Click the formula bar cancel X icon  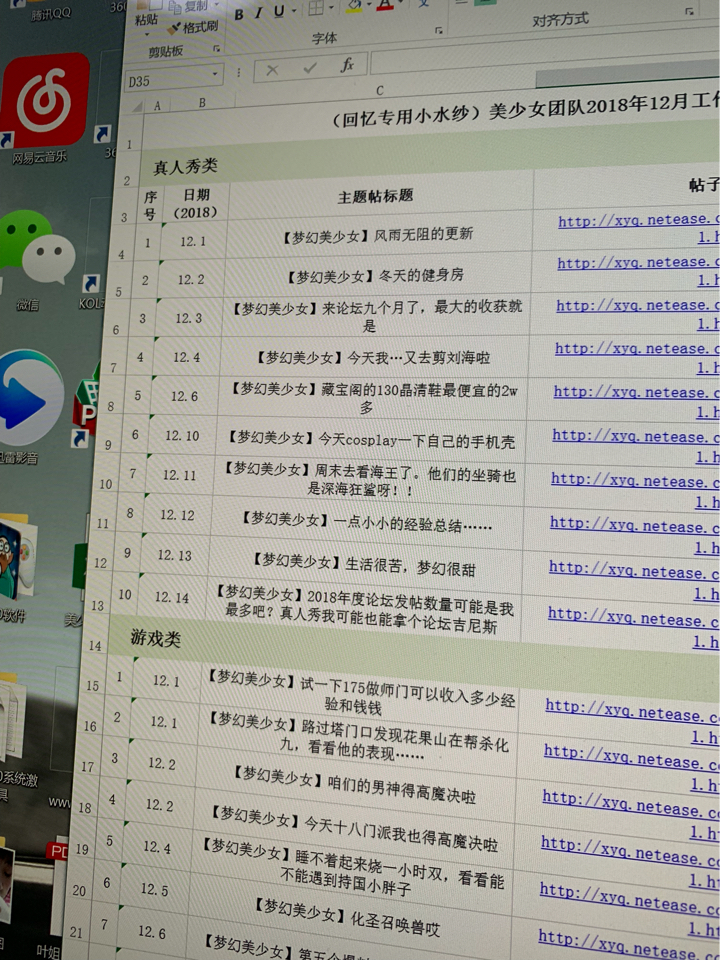tap(271, 69)
